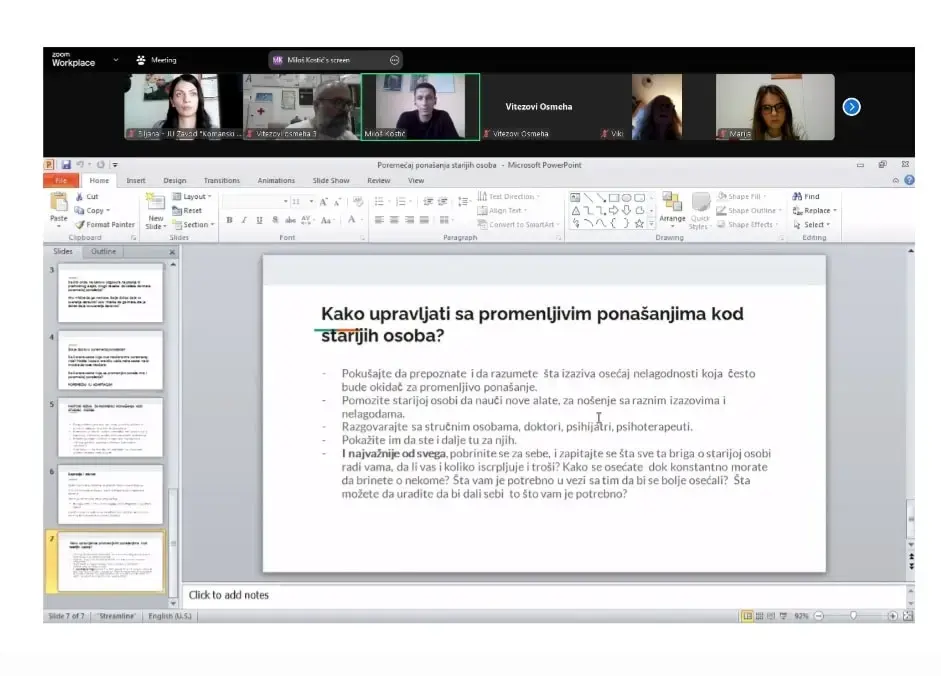
Task: Justify text in Paragraph group
Action: 424,220
